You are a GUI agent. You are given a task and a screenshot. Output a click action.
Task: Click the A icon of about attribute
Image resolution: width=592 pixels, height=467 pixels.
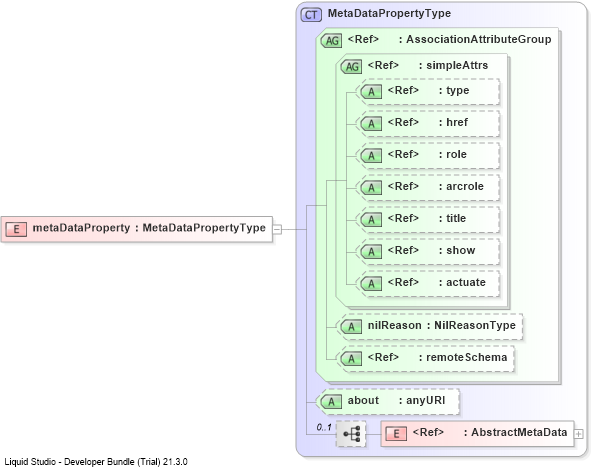(x=331, y=402)
